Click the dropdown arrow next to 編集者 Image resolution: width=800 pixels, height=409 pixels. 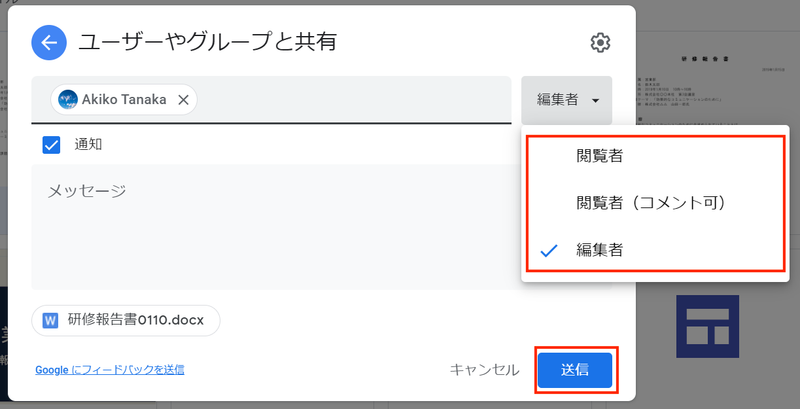595,101
